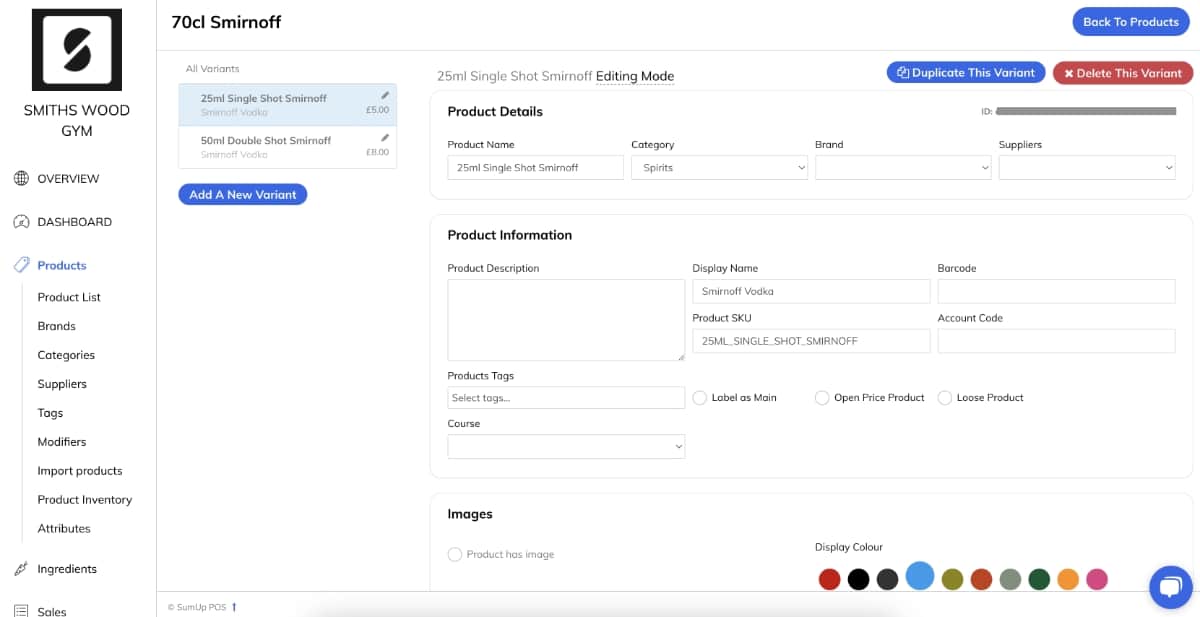
Task: Open the Brand dropdown
Action: pyautogui.click(x=903, y=168)
